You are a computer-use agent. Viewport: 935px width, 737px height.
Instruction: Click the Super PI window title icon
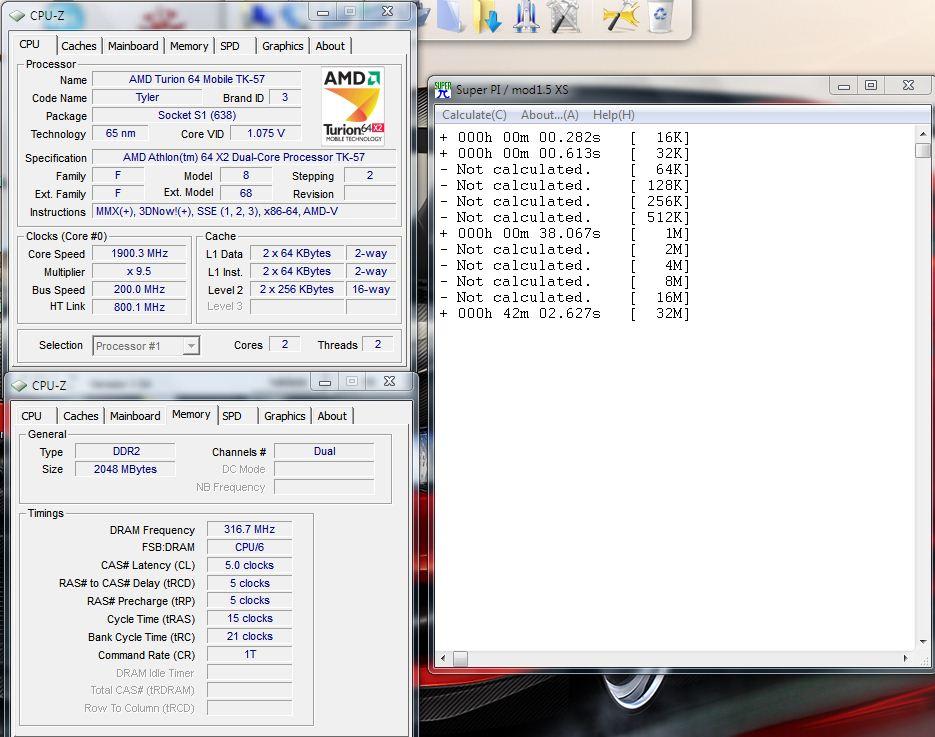(x=443, y=90)
